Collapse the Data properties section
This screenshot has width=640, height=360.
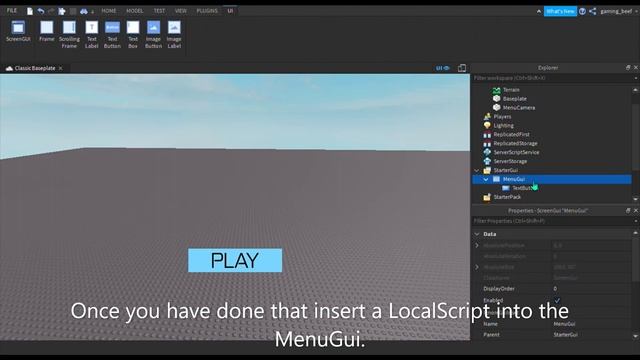click(x=477, y=234)
